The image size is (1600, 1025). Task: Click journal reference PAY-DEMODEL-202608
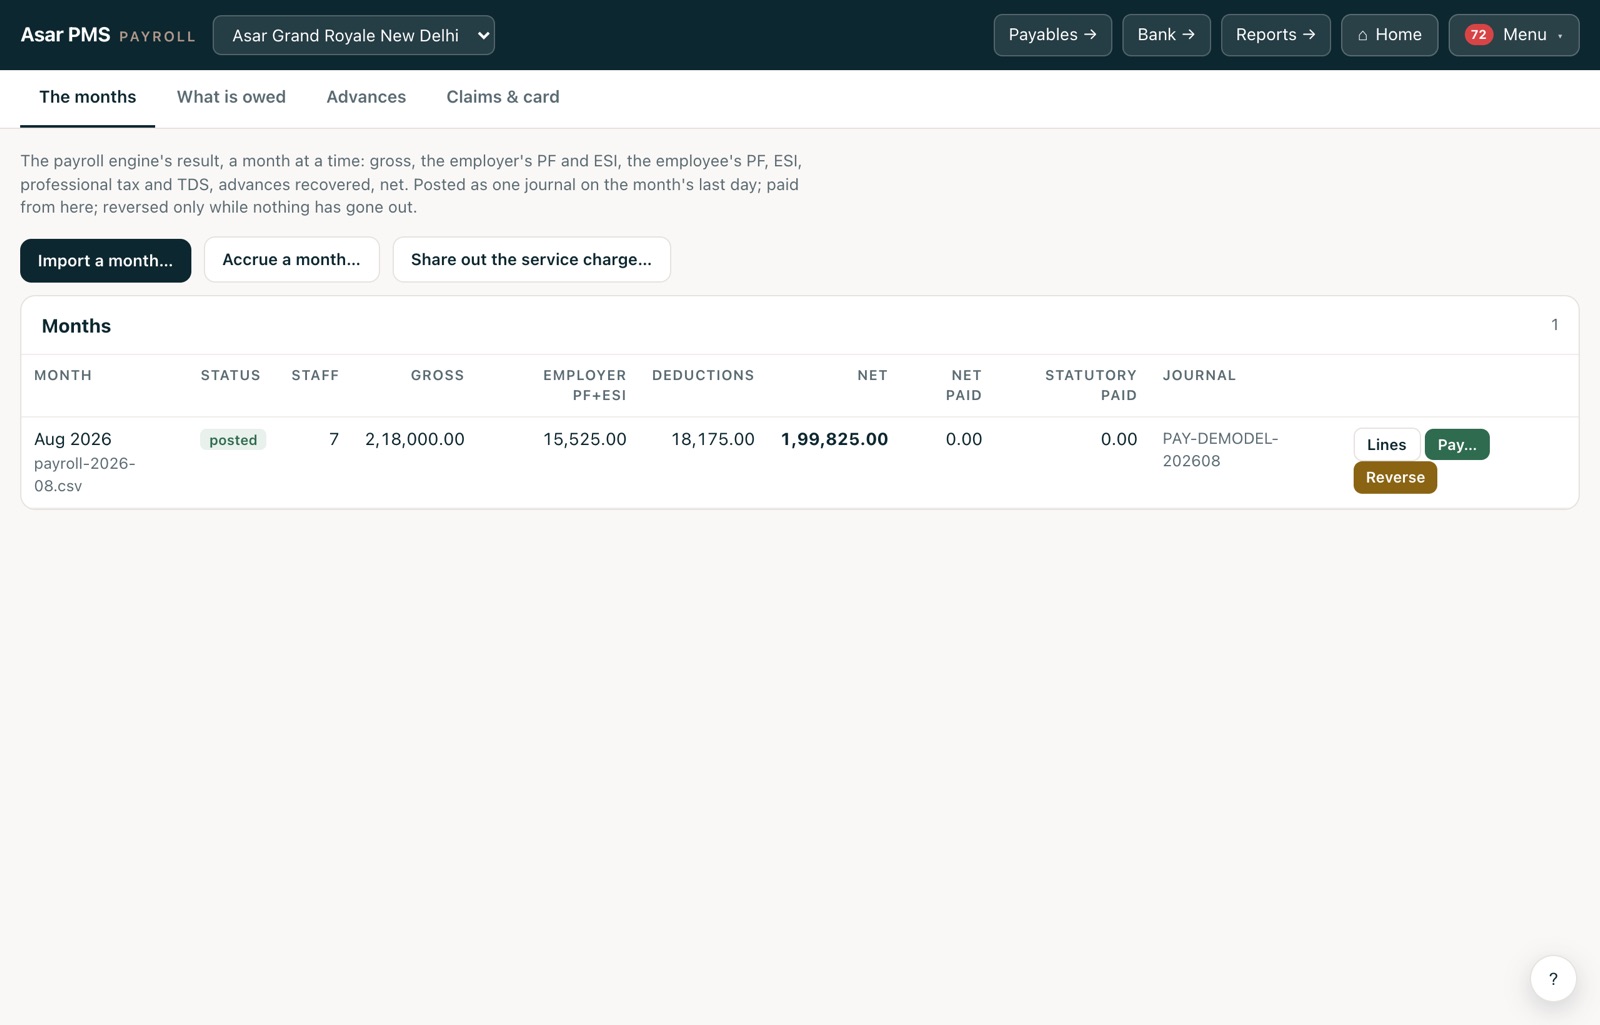1220,450
